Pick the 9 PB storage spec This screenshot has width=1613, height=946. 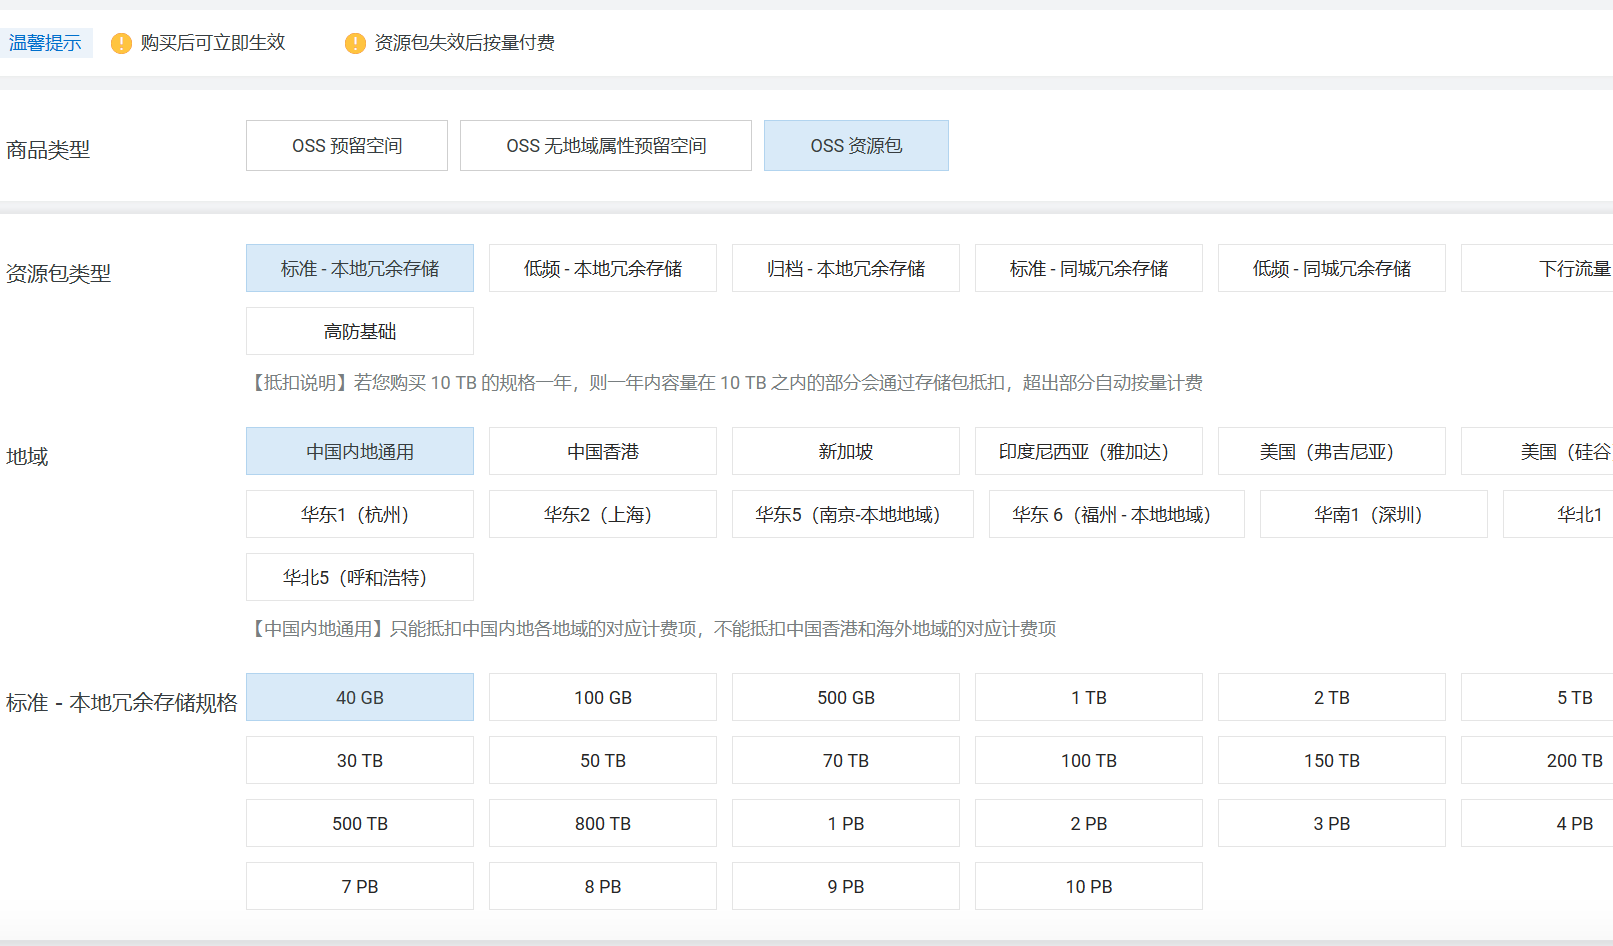pos(846,886)
